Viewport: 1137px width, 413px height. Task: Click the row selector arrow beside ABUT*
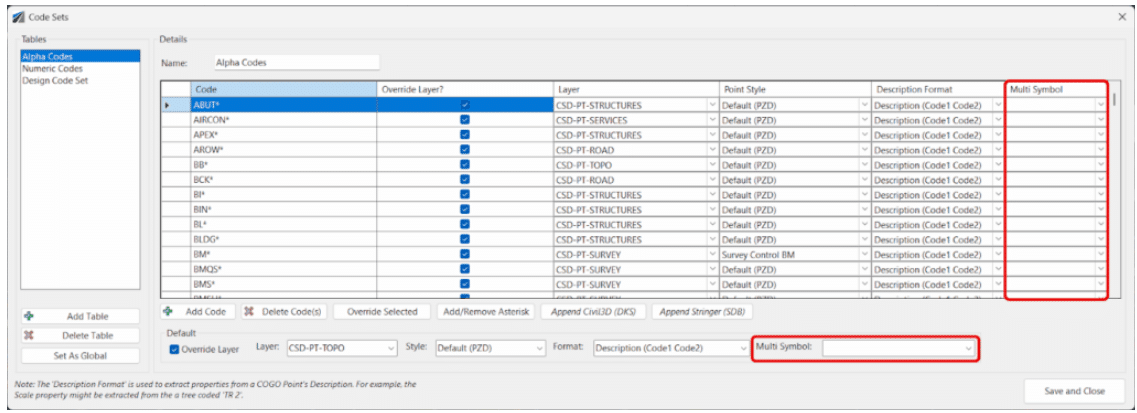pyautogui.click(x=168, y=105)
